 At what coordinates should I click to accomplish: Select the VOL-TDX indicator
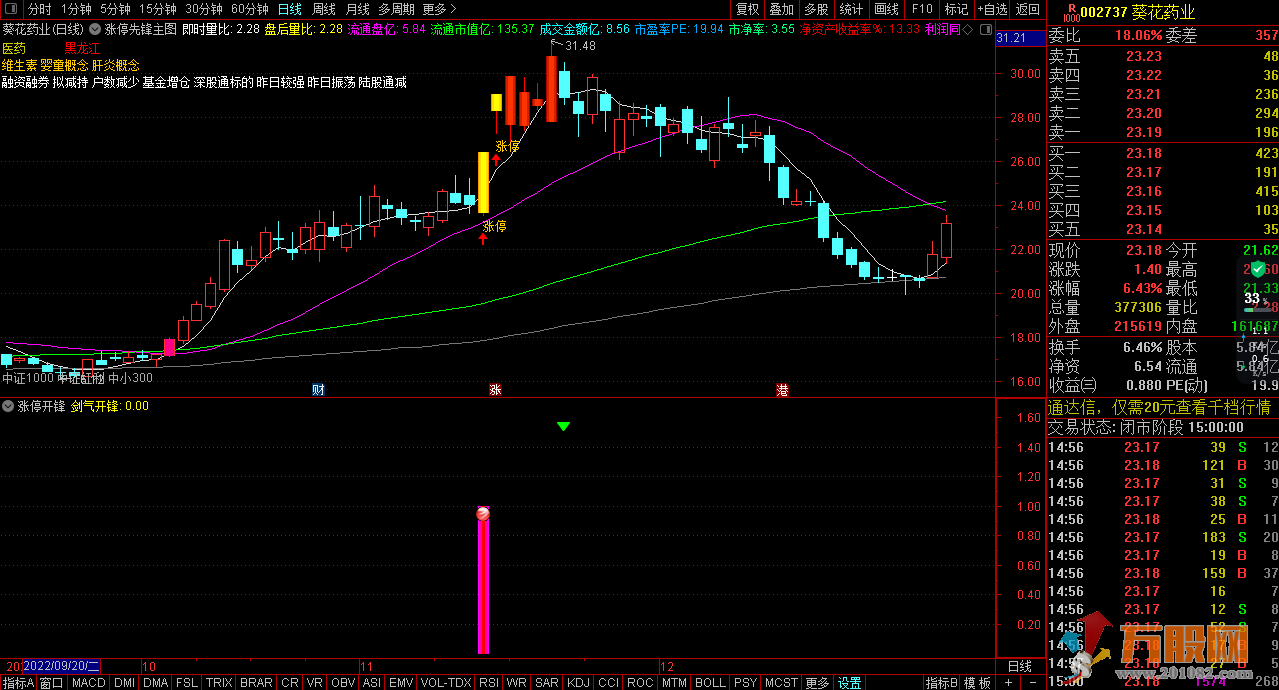click(445, 683)
